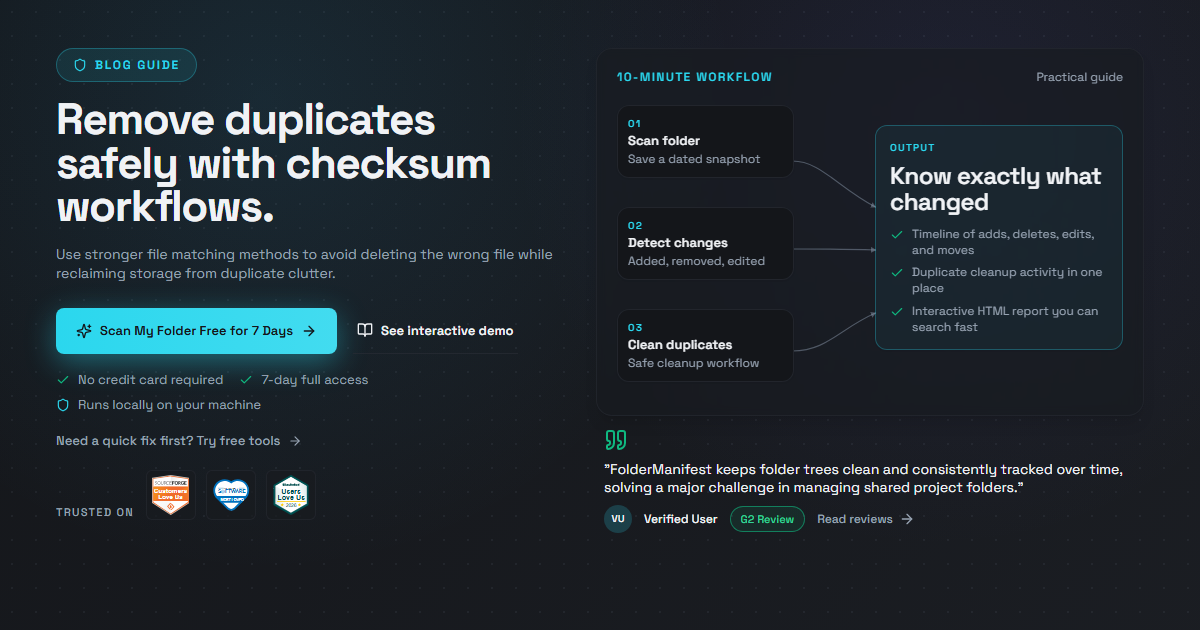The height and width of the screenshot is (630, 1200).
Task: Click Scan My Folder Free for 7 Days
Action: pyautogui.click(x=196, y=331)
